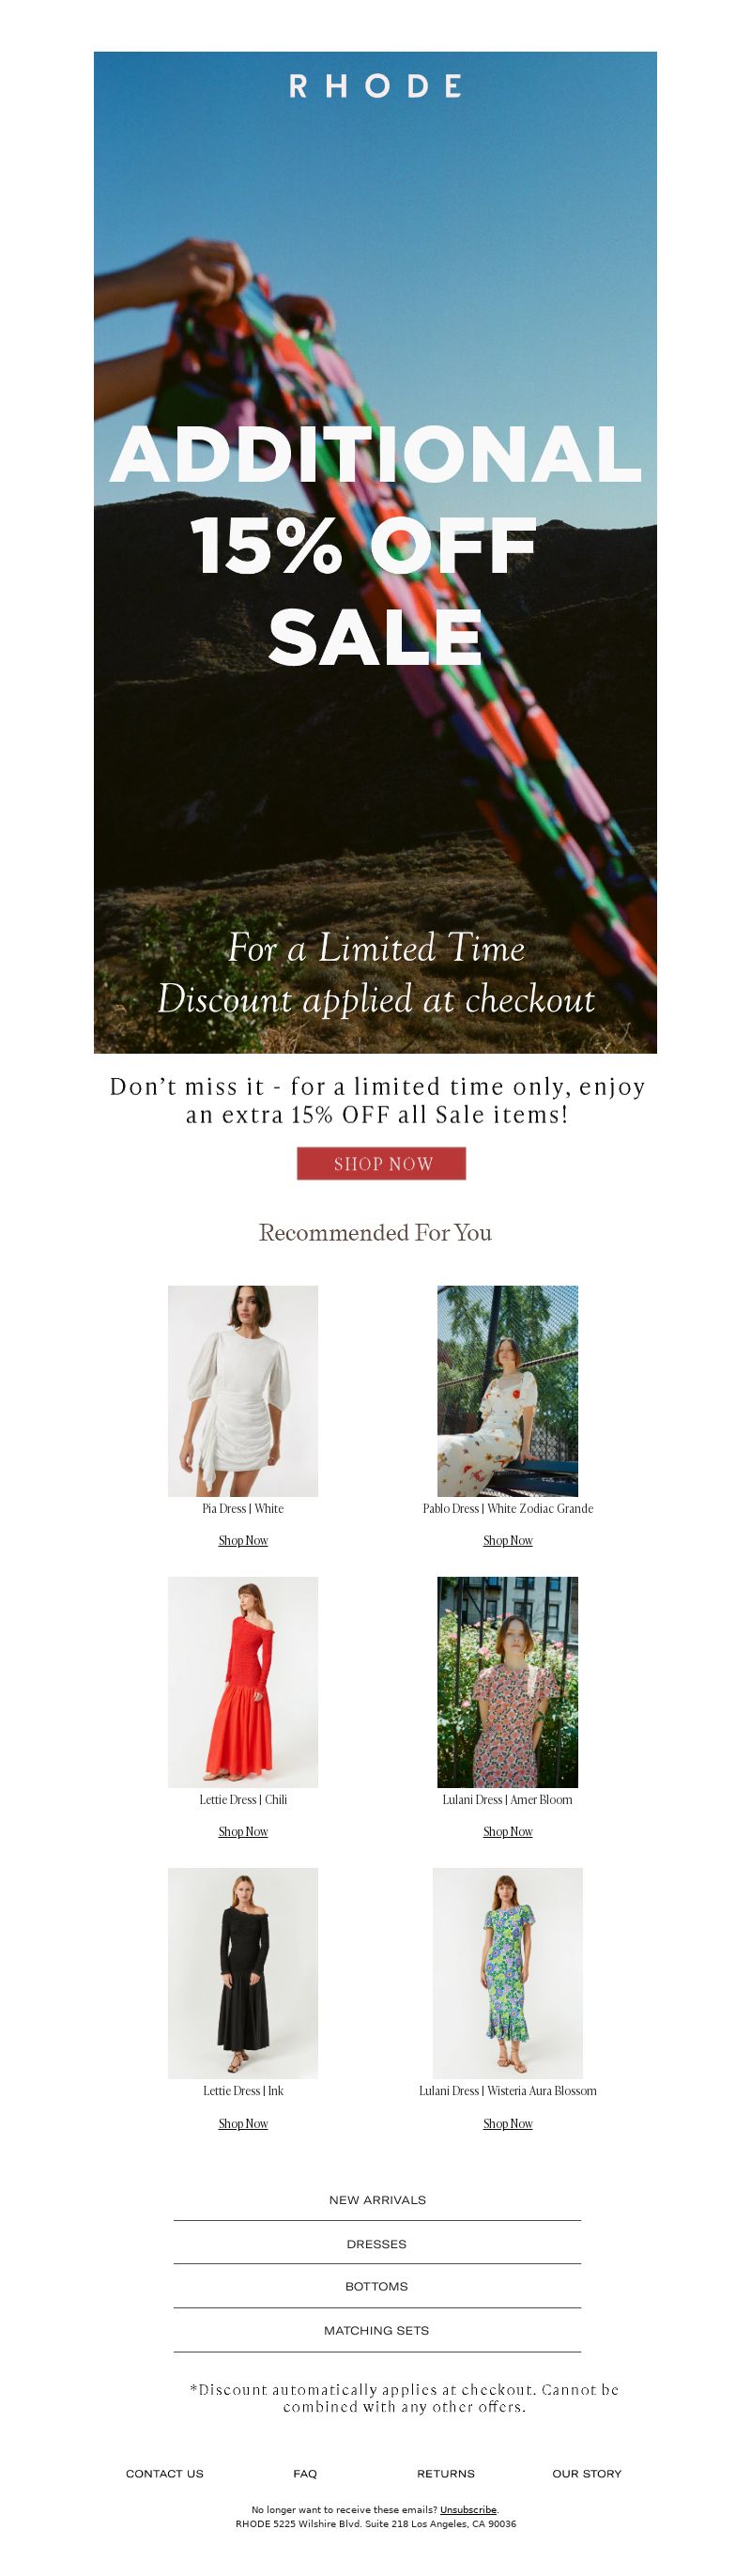Click Shop Now under Lettie Dress Ink
Image resolution: width=751 pixels, height=2576 pixels.
click(x=243, y=2123)
